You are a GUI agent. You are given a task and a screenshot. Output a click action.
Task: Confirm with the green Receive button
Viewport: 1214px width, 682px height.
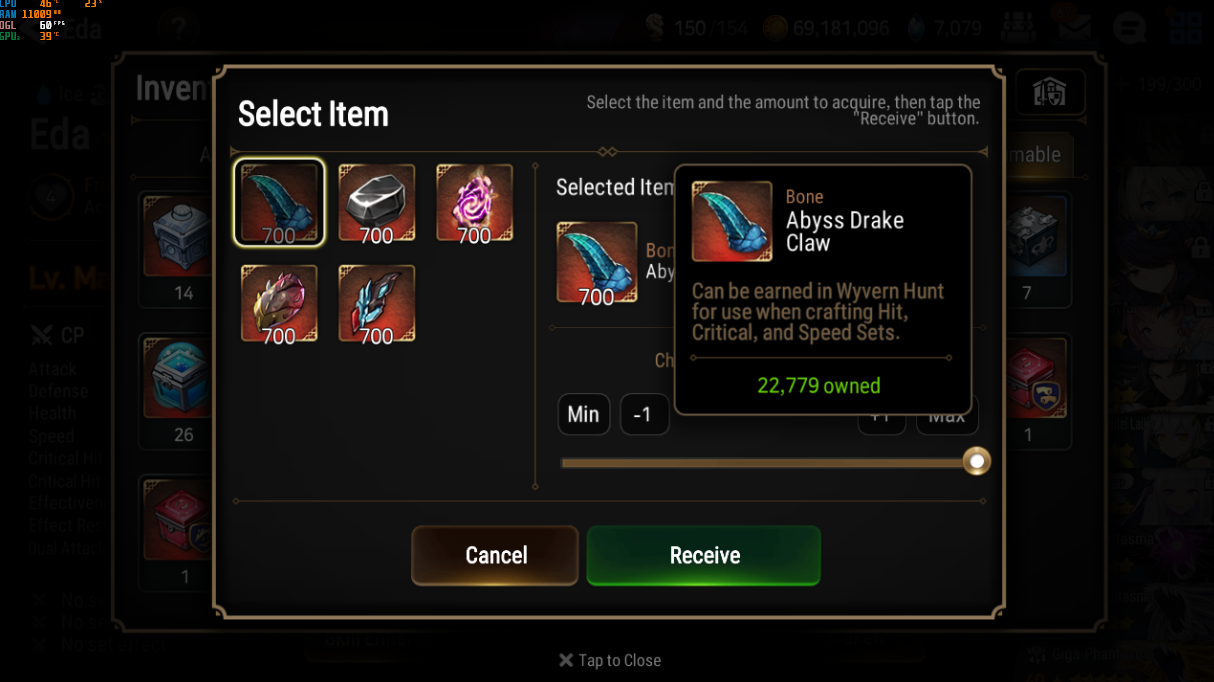pos(704,555)
